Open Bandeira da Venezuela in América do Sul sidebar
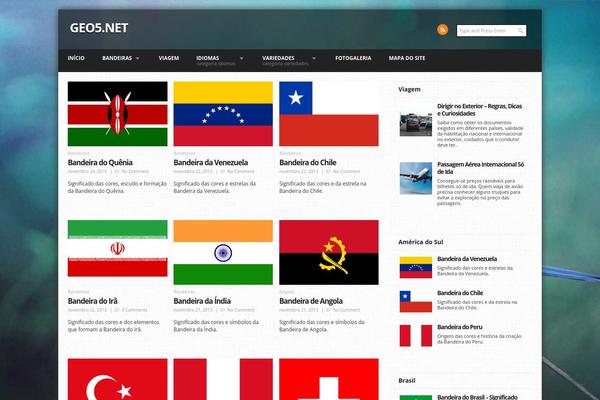 tap(467, 259)
